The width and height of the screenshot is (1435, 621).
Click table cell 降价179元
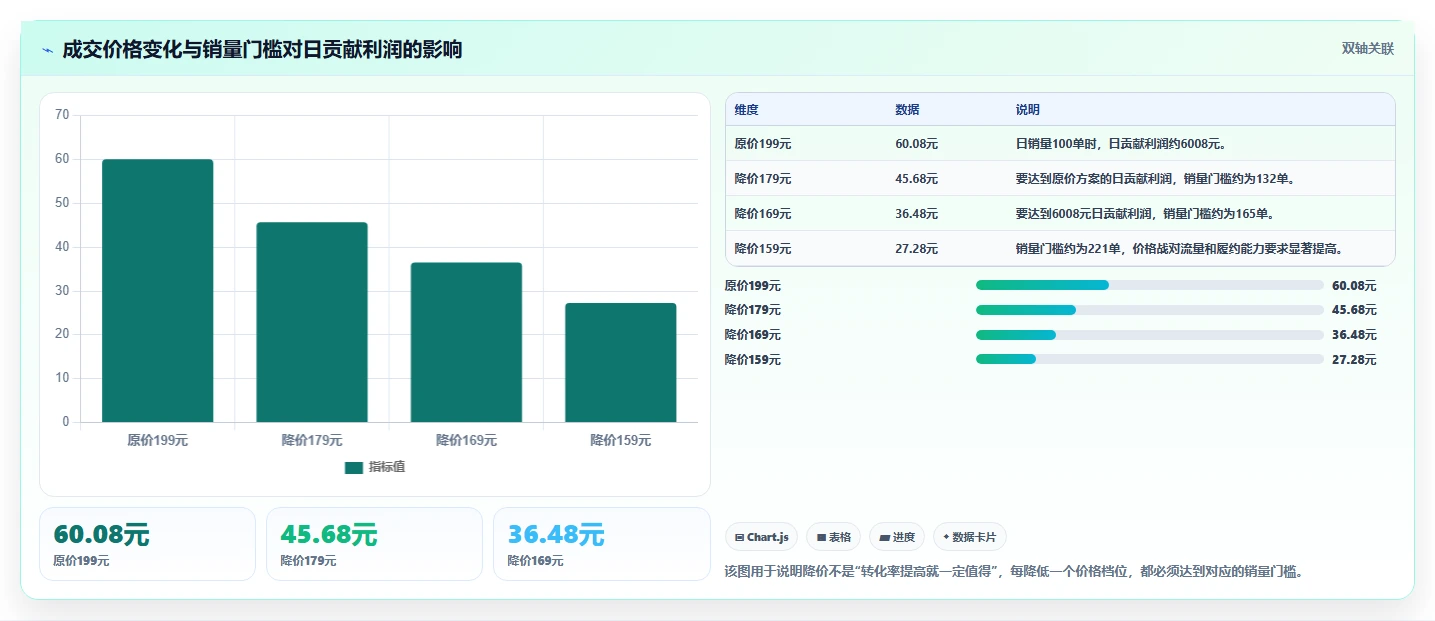[x=763, y=179]
